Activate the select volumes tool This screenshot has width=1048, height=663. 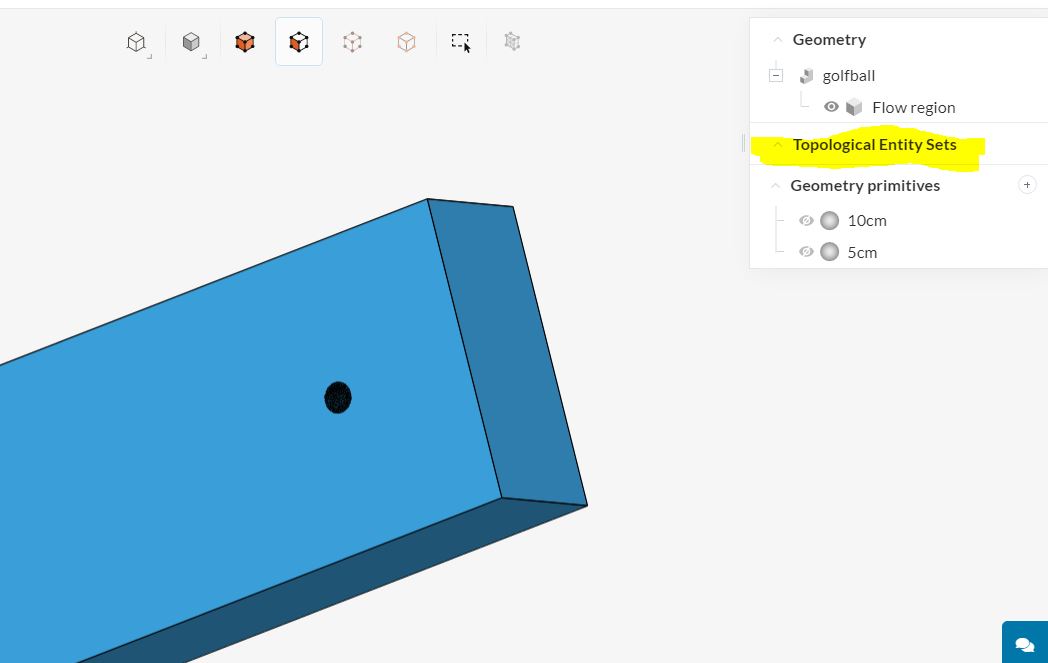pos(245,42)
